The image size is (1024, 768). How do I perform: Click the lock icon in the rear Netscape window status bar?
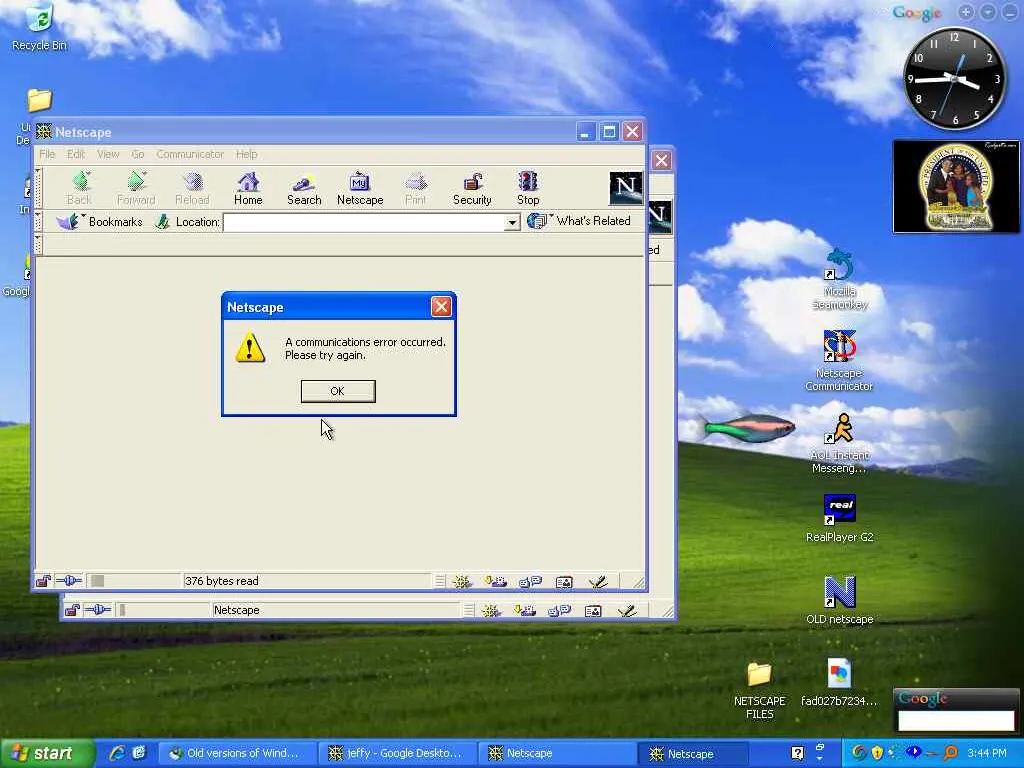click(72, 610)
